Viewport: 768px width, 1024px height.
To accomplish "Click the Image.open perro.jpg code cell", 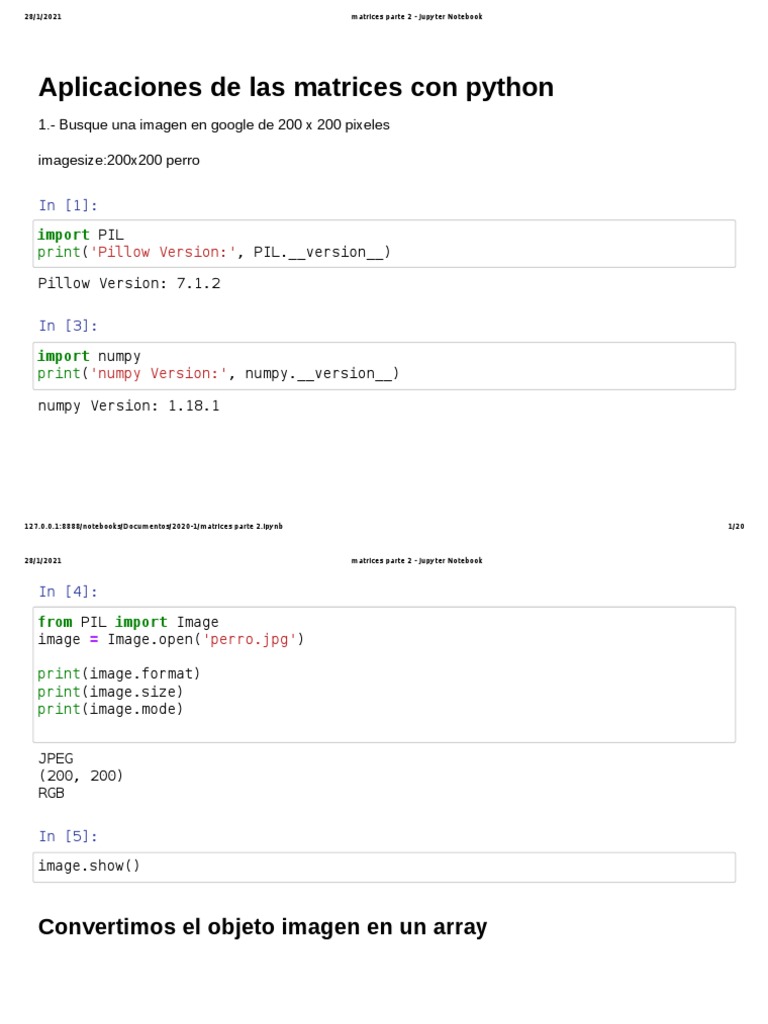I will click(384, 675).
